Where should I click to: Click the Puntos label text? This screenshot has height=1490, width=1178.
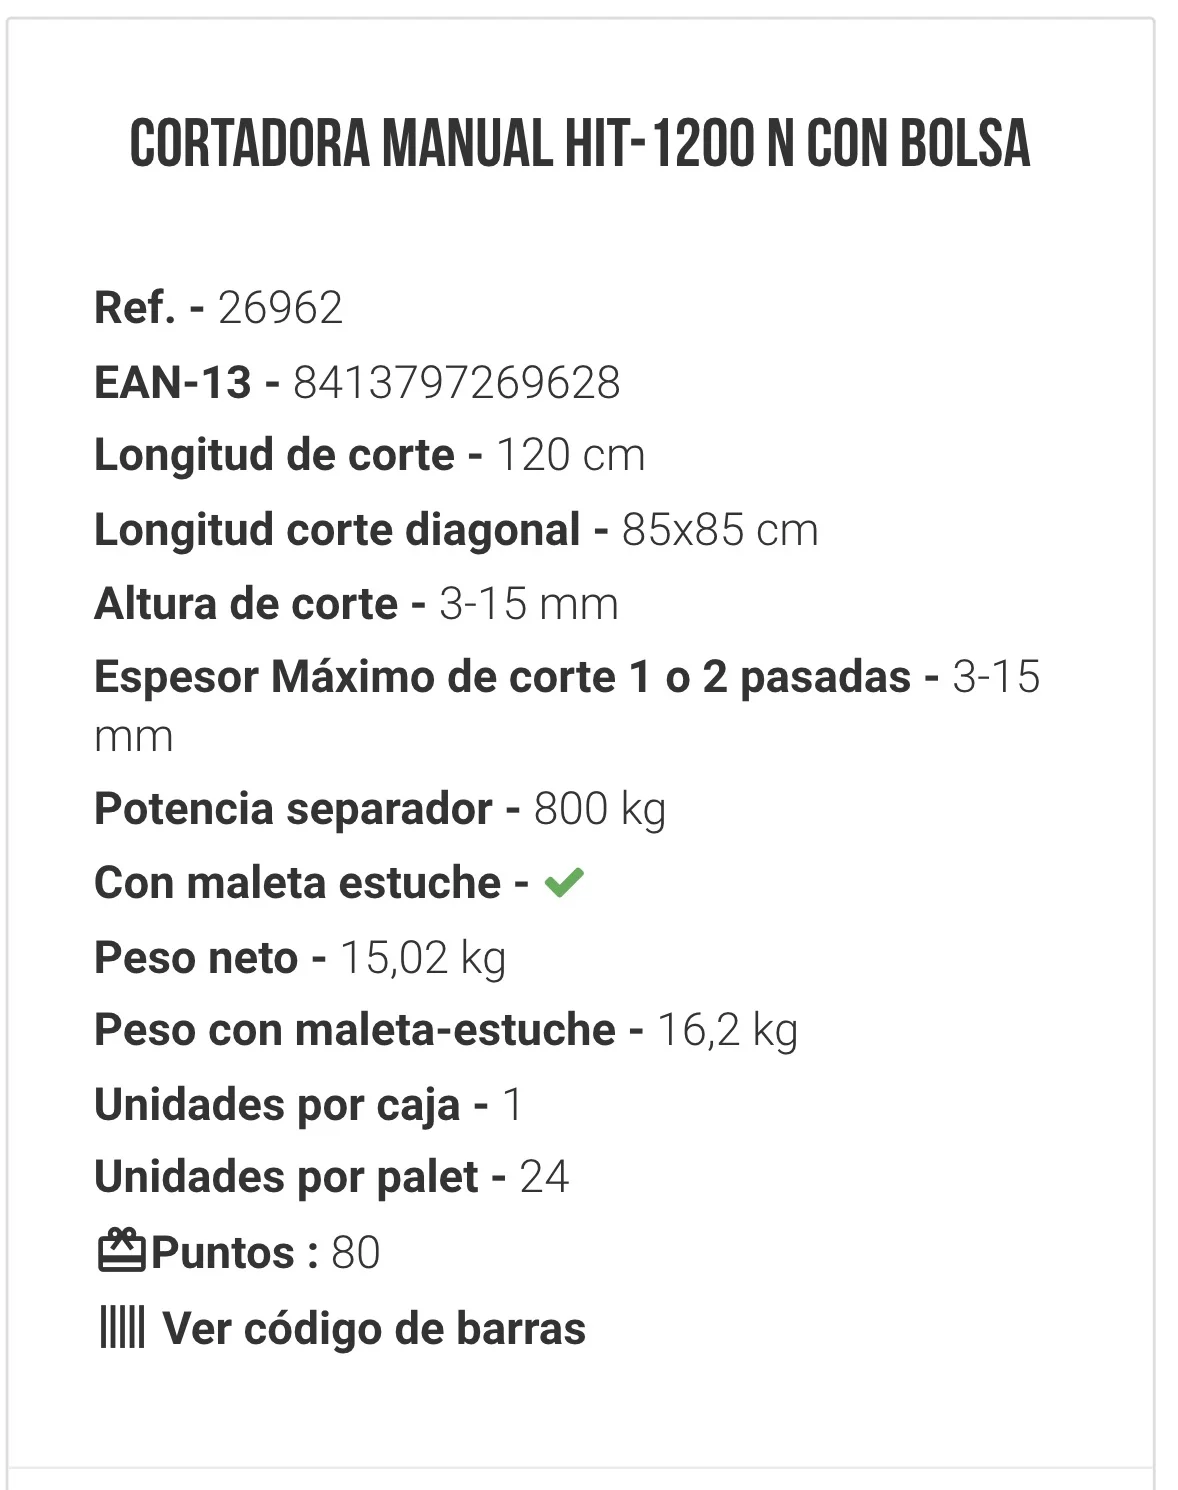(x=223, y=1252)
